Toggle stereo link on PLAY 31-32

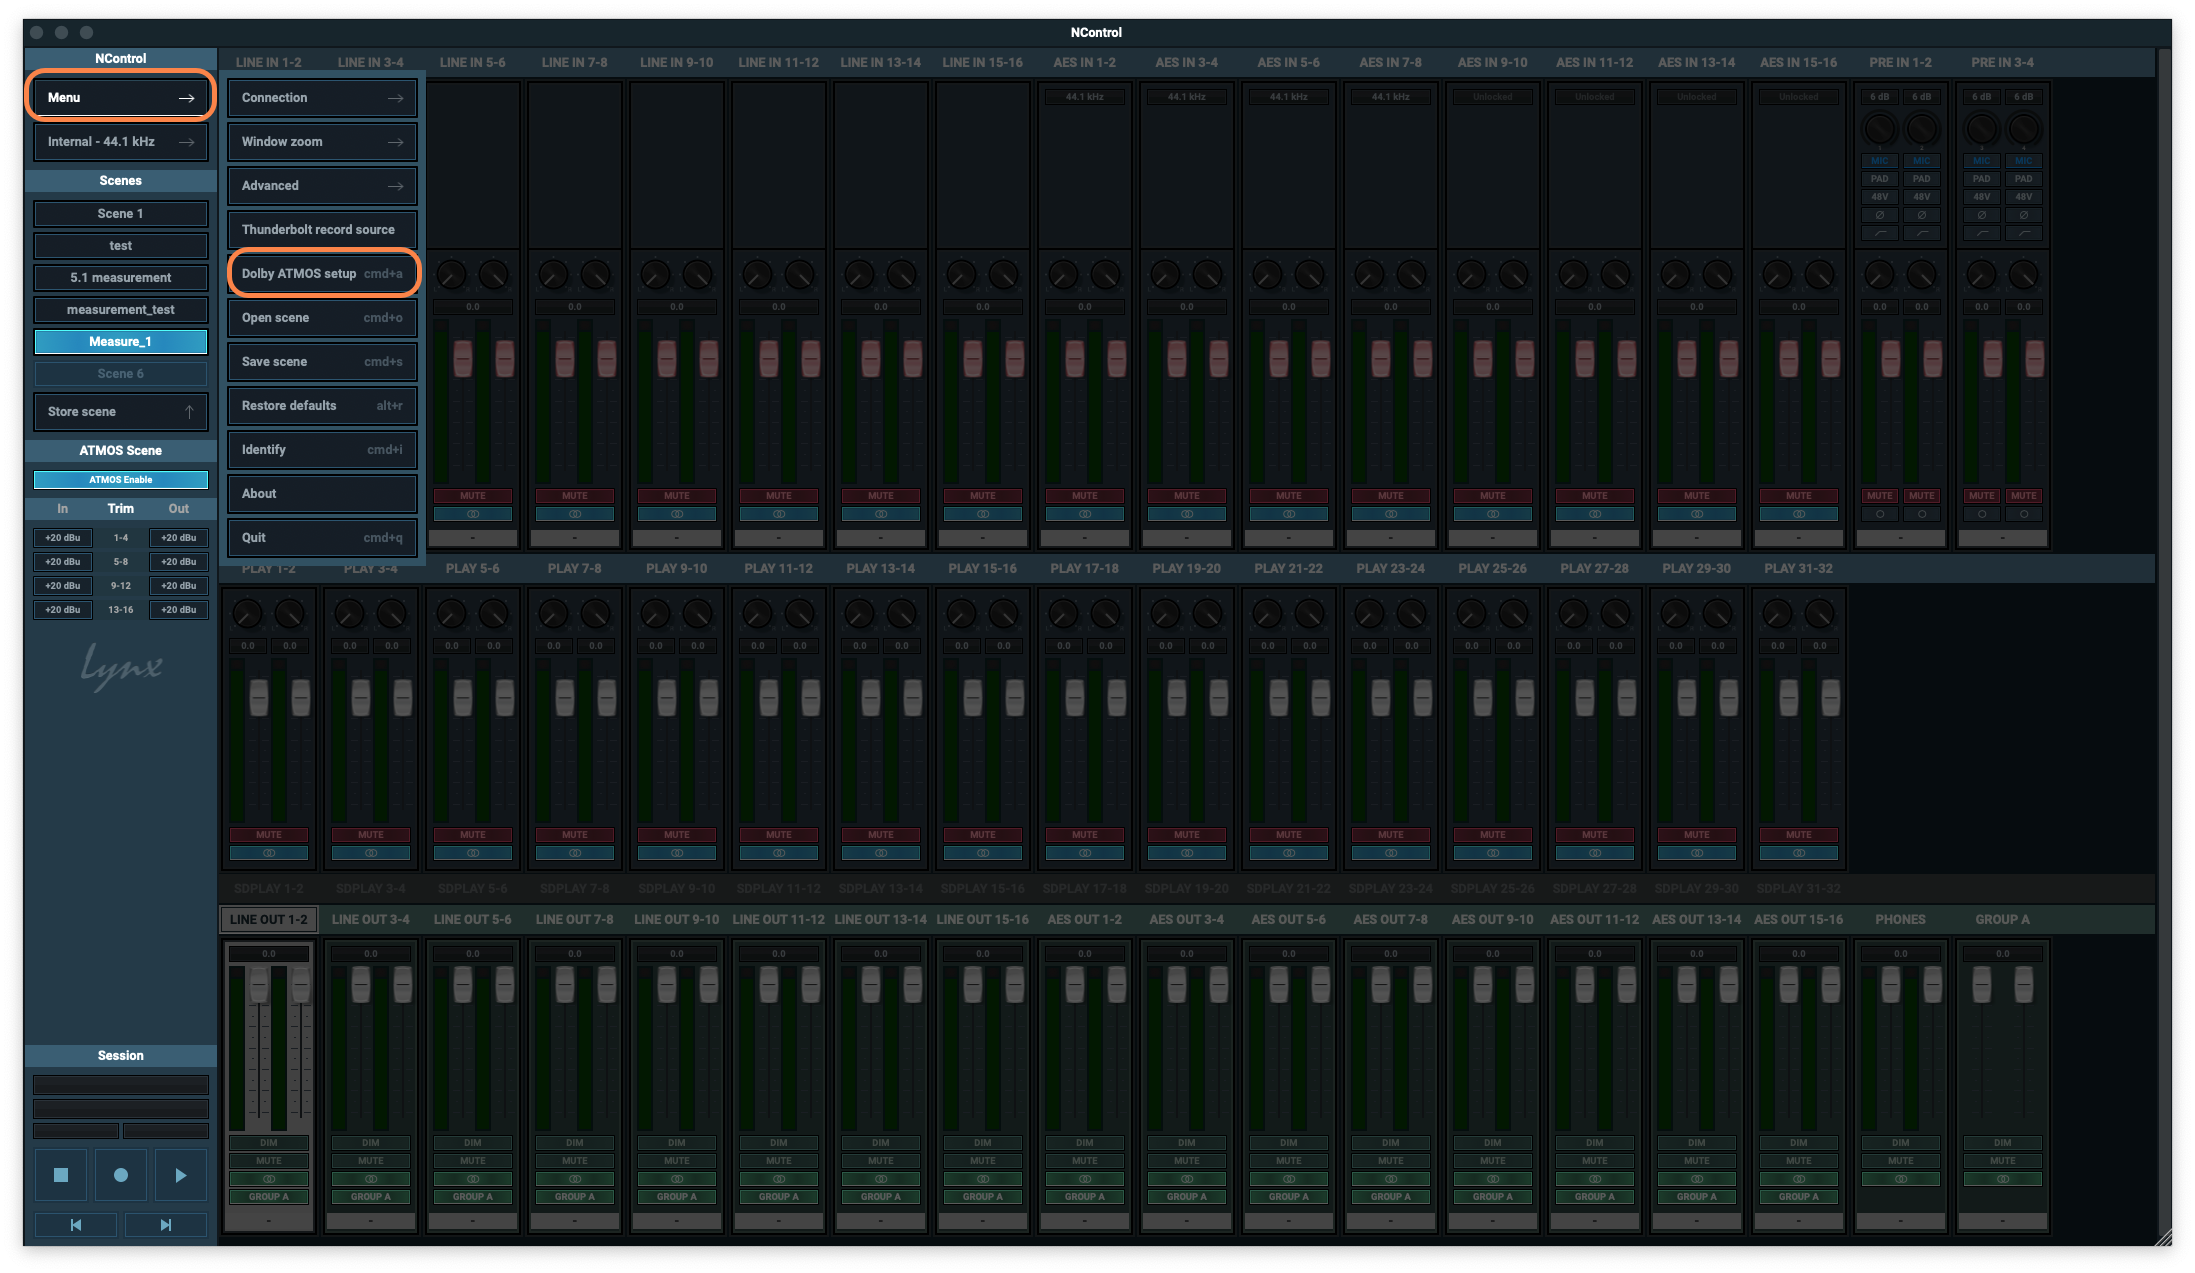click(1799, 853)
